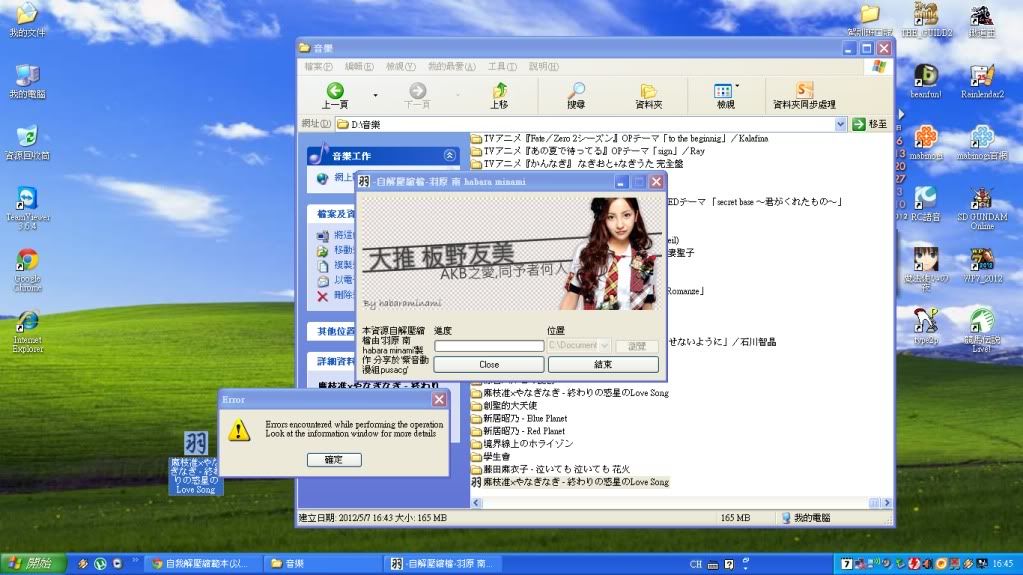Click the Windows Start (開始) button
This screenshot has width=1023, height=575.
(x=32, y=564)
